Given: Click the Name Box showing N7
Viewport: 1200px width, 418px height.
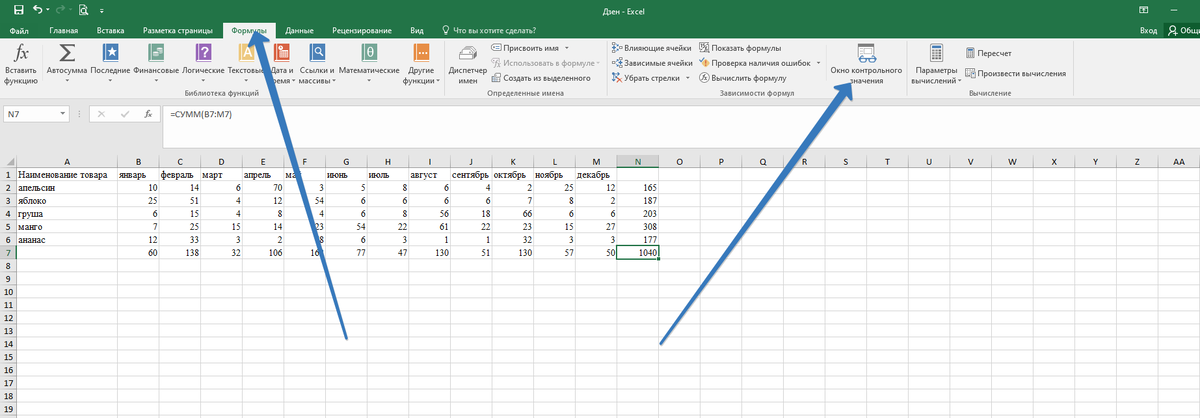Looking at the screenshot, I should point(30,114).
